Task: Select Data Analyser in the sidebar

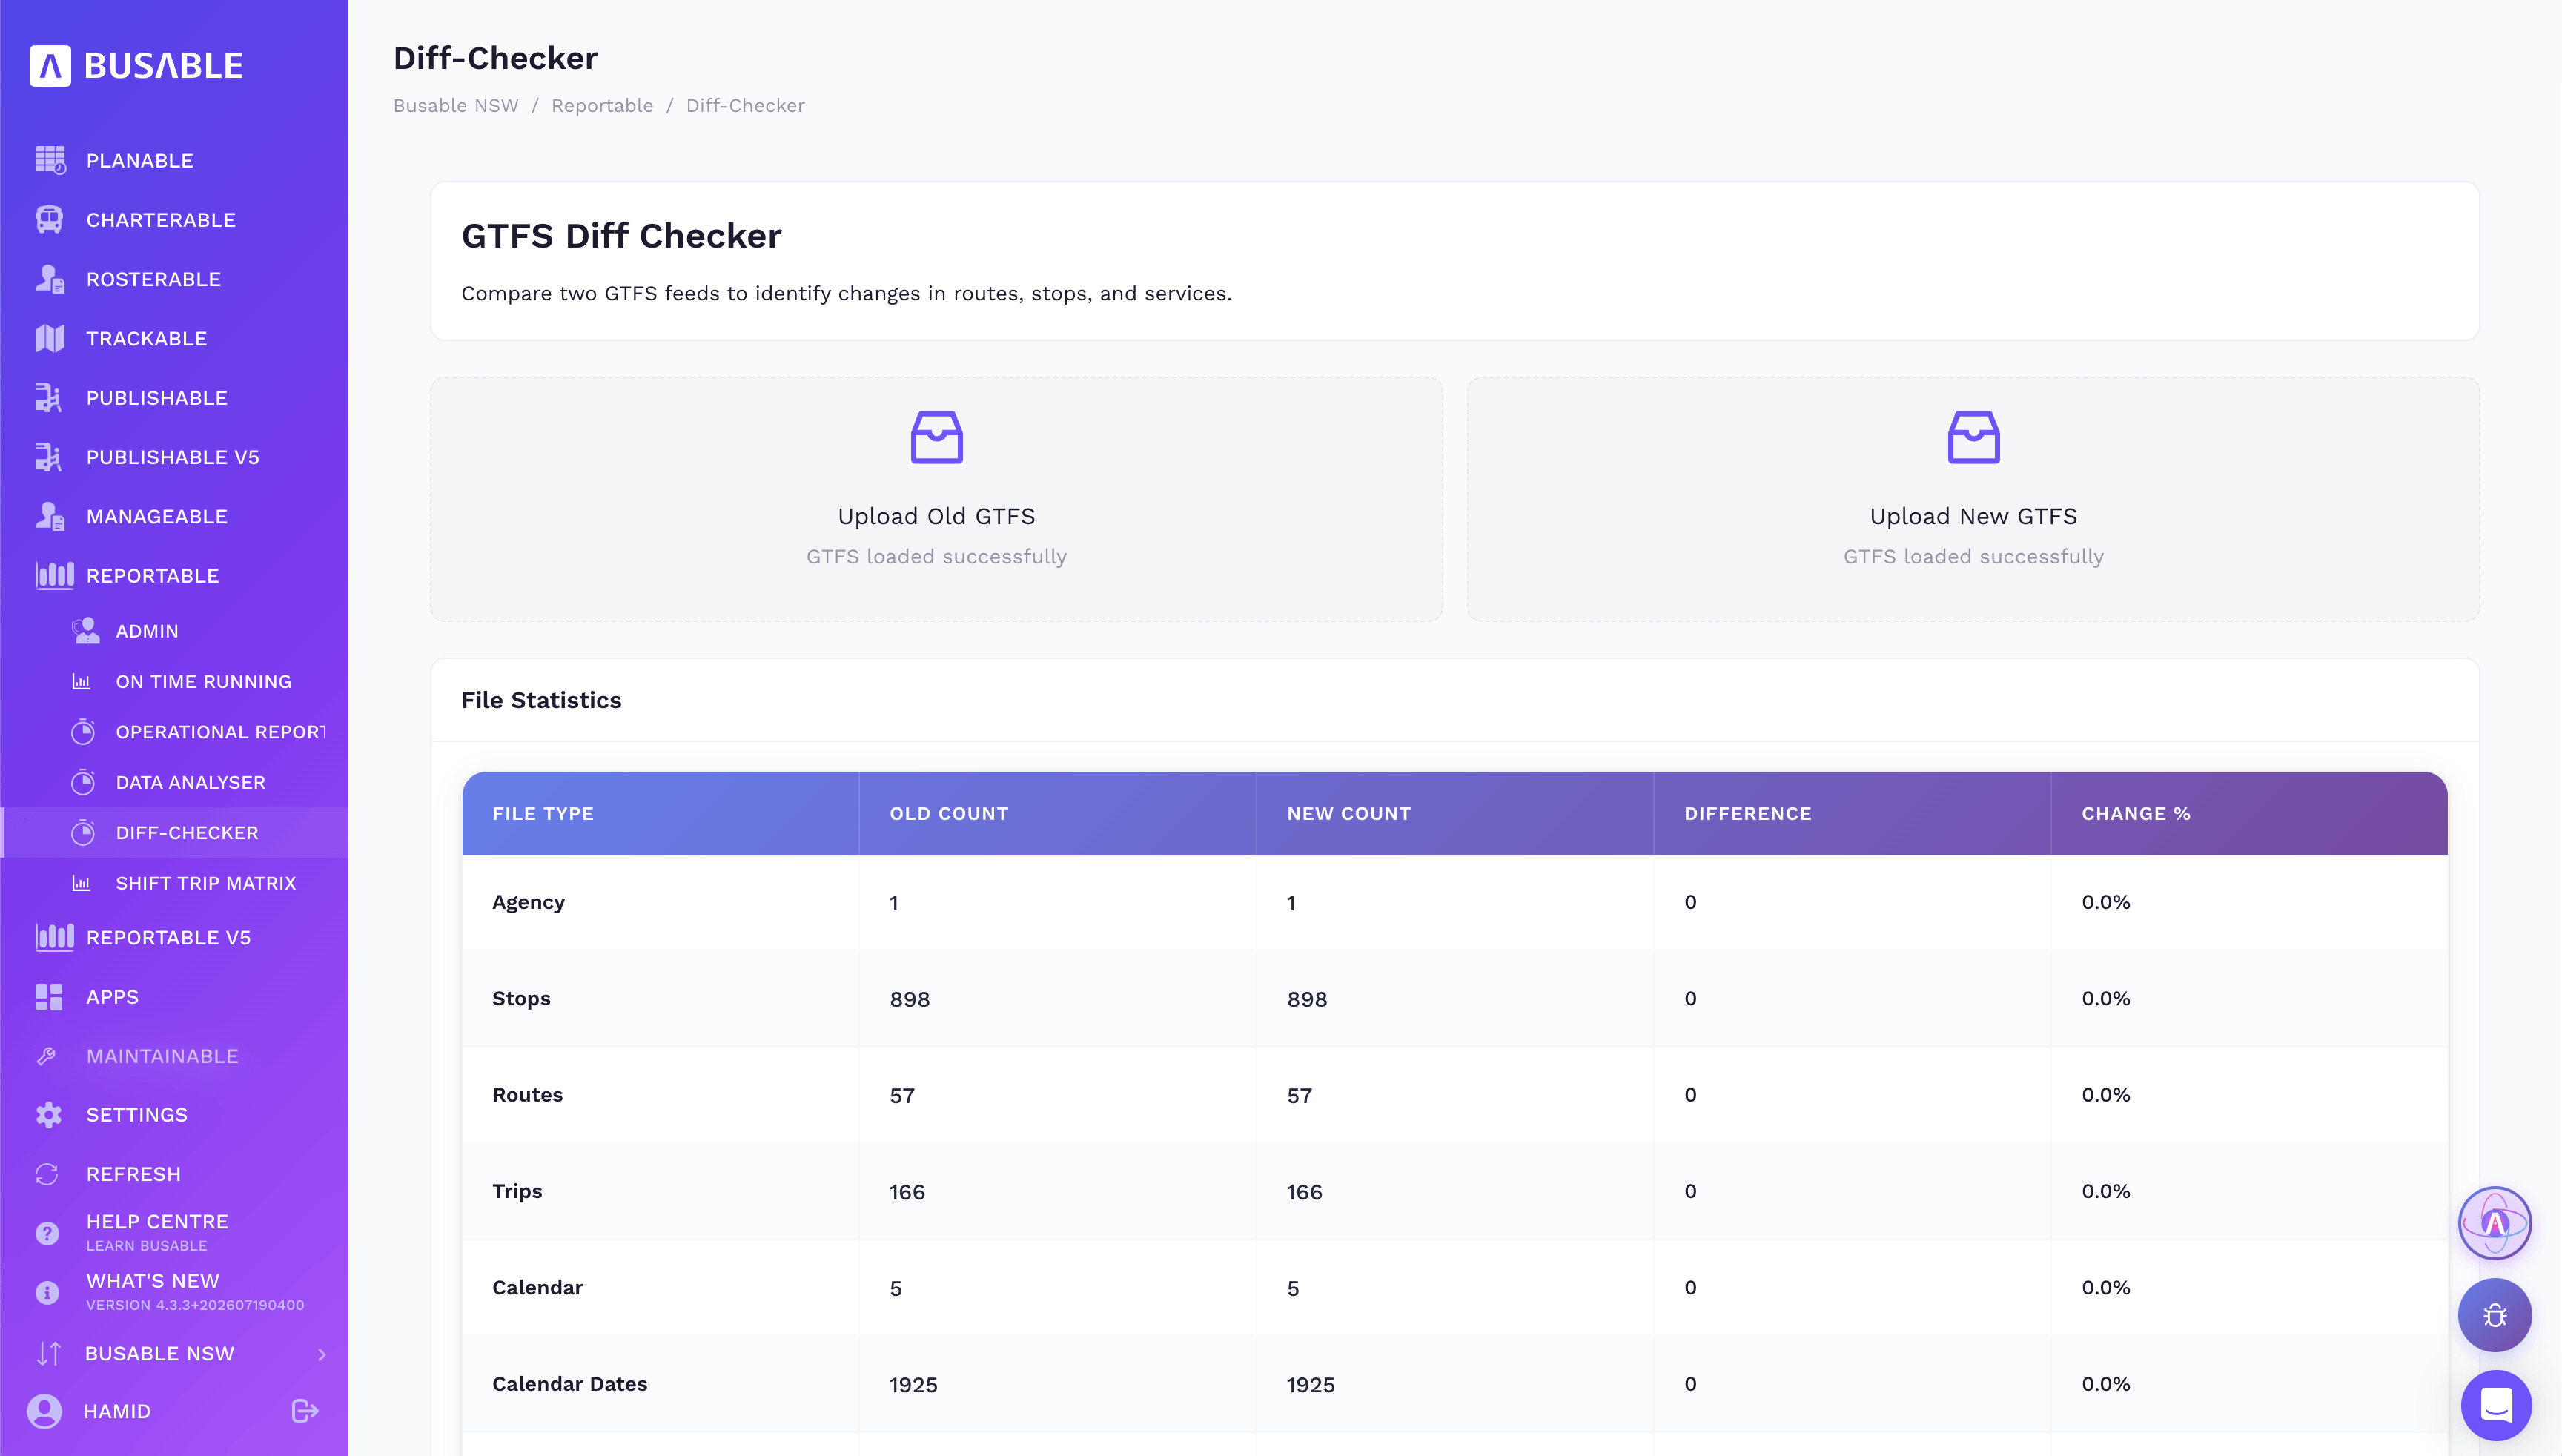Action: pos(174,783)
